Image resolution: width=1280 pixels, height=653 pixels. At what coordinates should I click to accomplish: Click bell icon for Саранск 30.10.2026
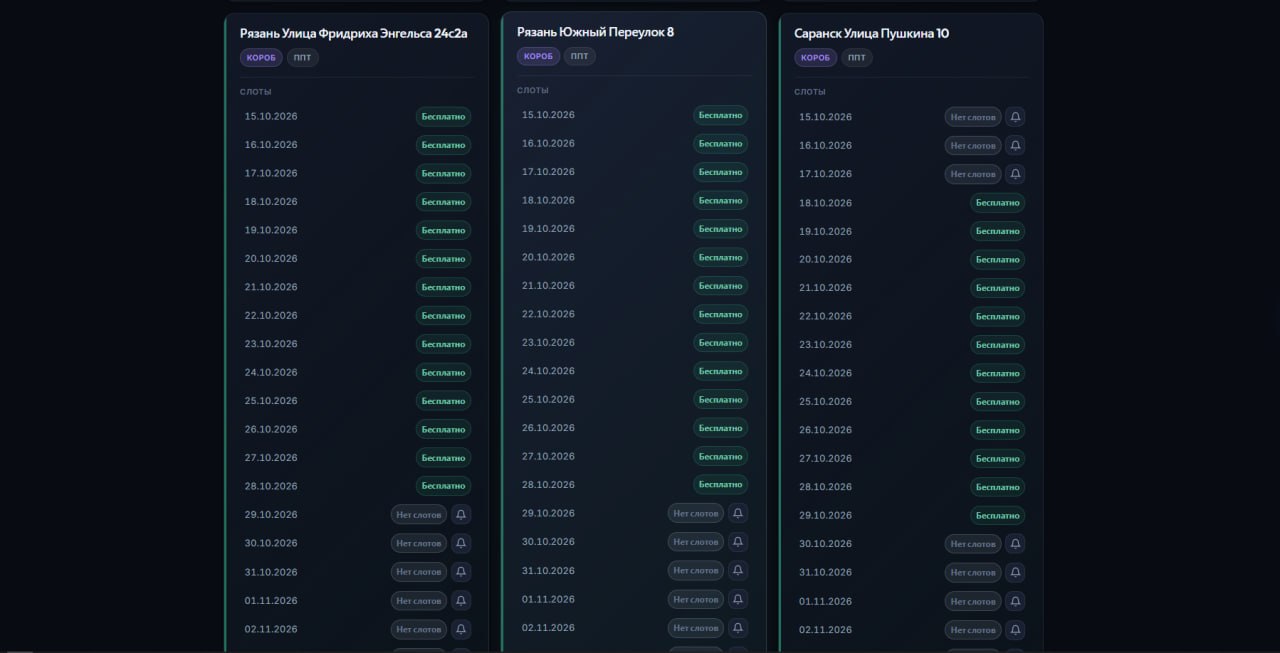coord(1015,544)
